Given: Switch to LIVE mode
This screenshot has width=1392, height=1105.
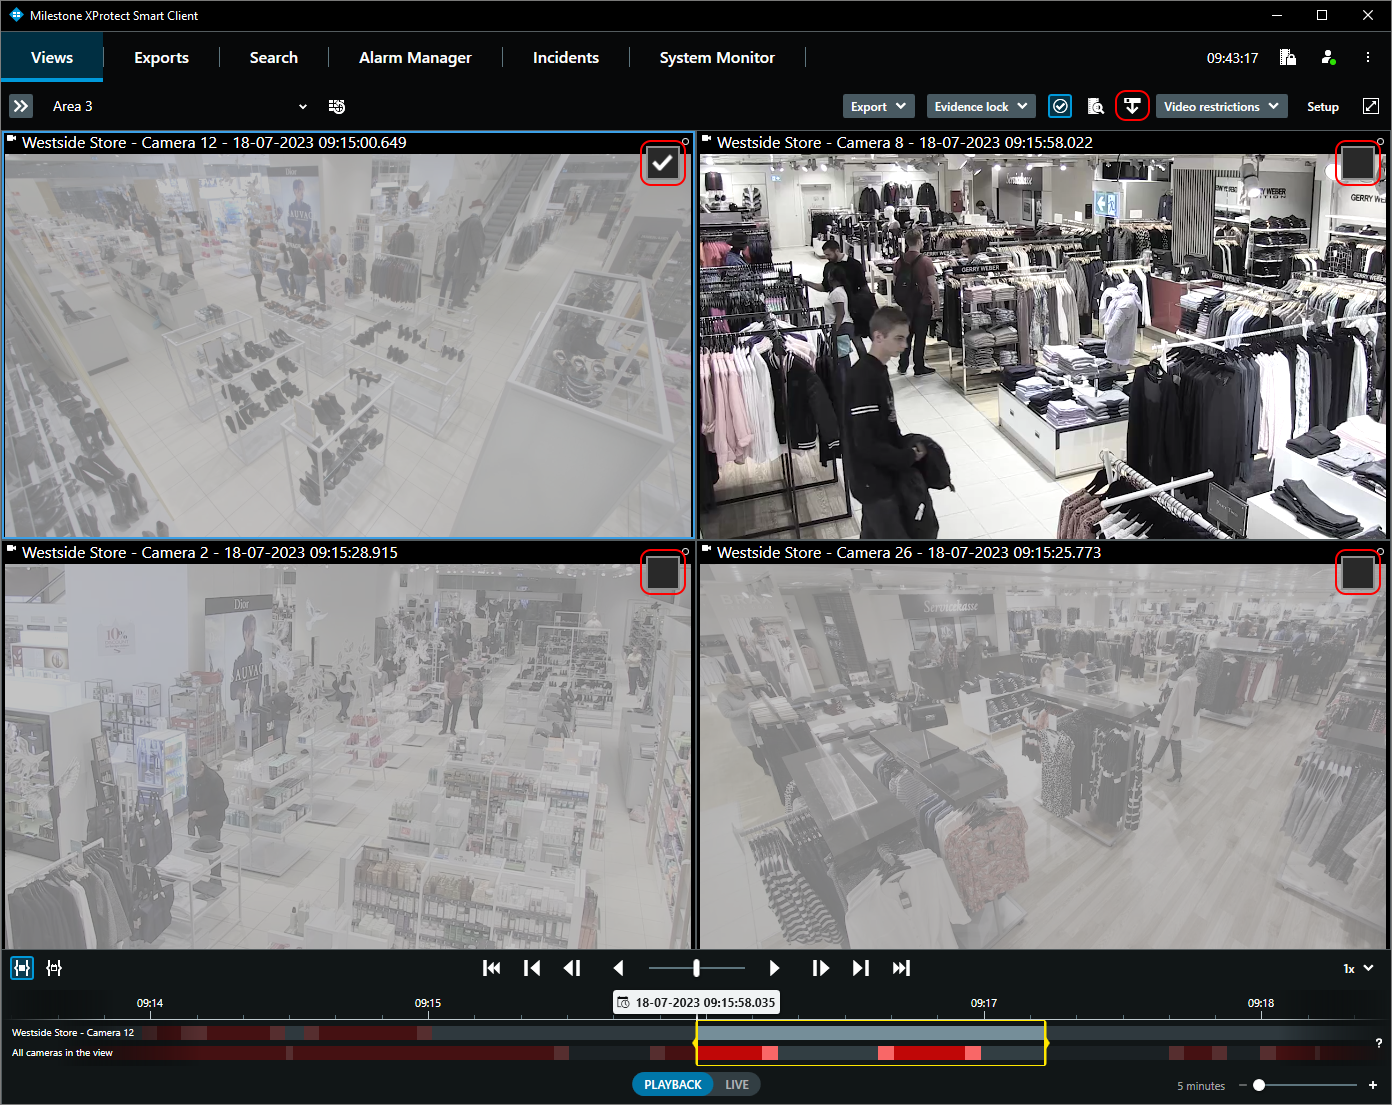Looking at the screenshot, I should [737, 1084].
